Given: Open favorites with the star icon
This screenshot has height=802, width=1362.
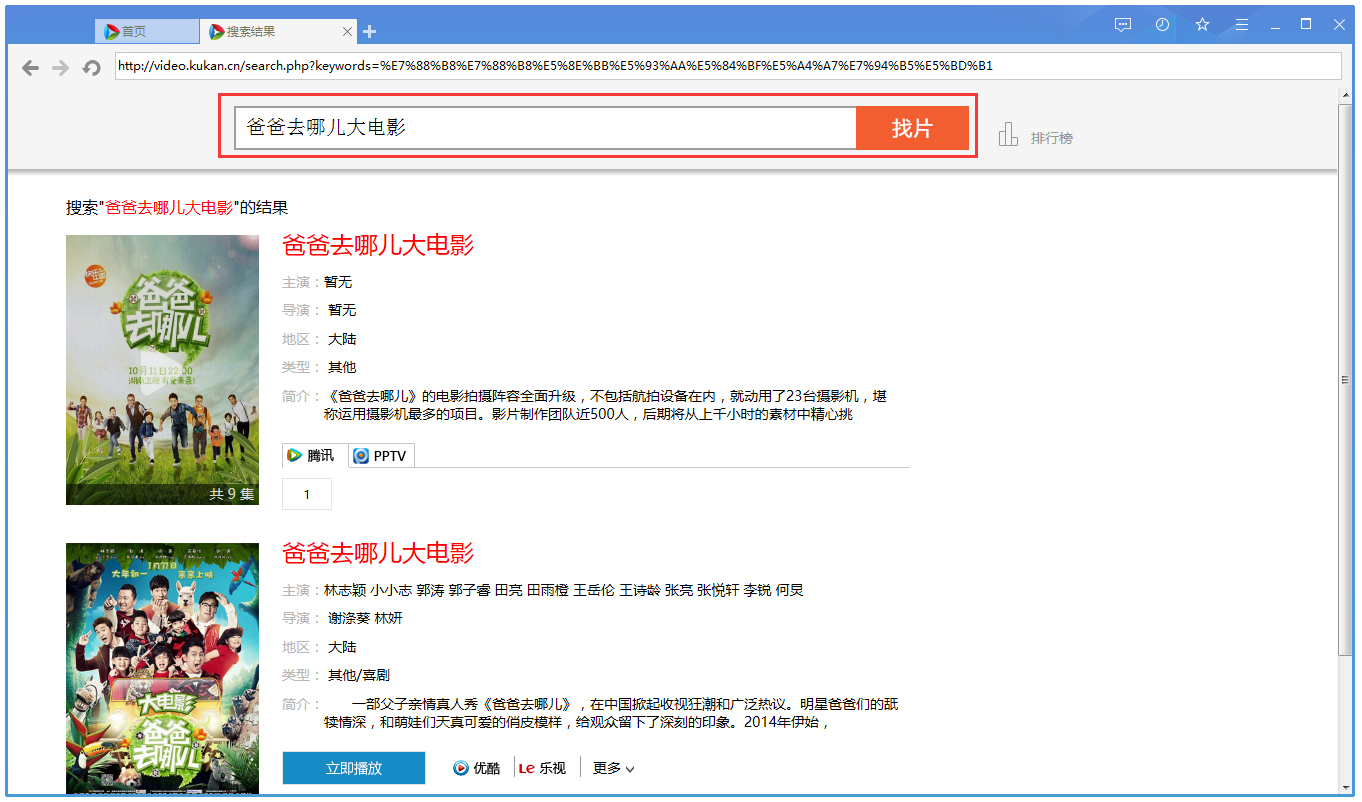Looking at the screenshot, I should 1202,25.
